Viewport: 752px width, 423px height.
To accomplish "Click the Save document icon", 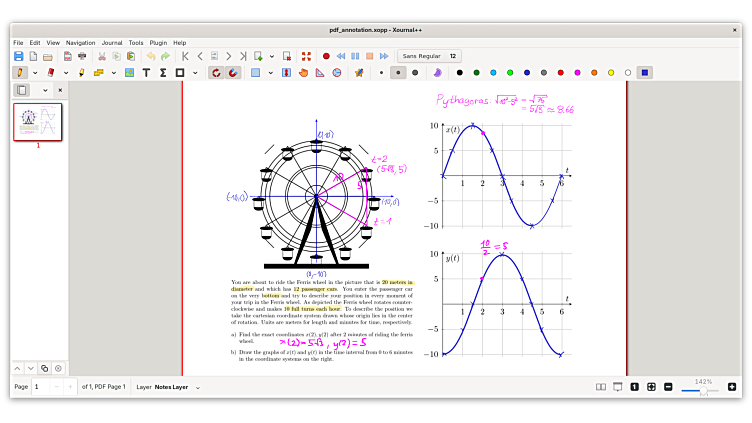I will click(x=18, y=56).
